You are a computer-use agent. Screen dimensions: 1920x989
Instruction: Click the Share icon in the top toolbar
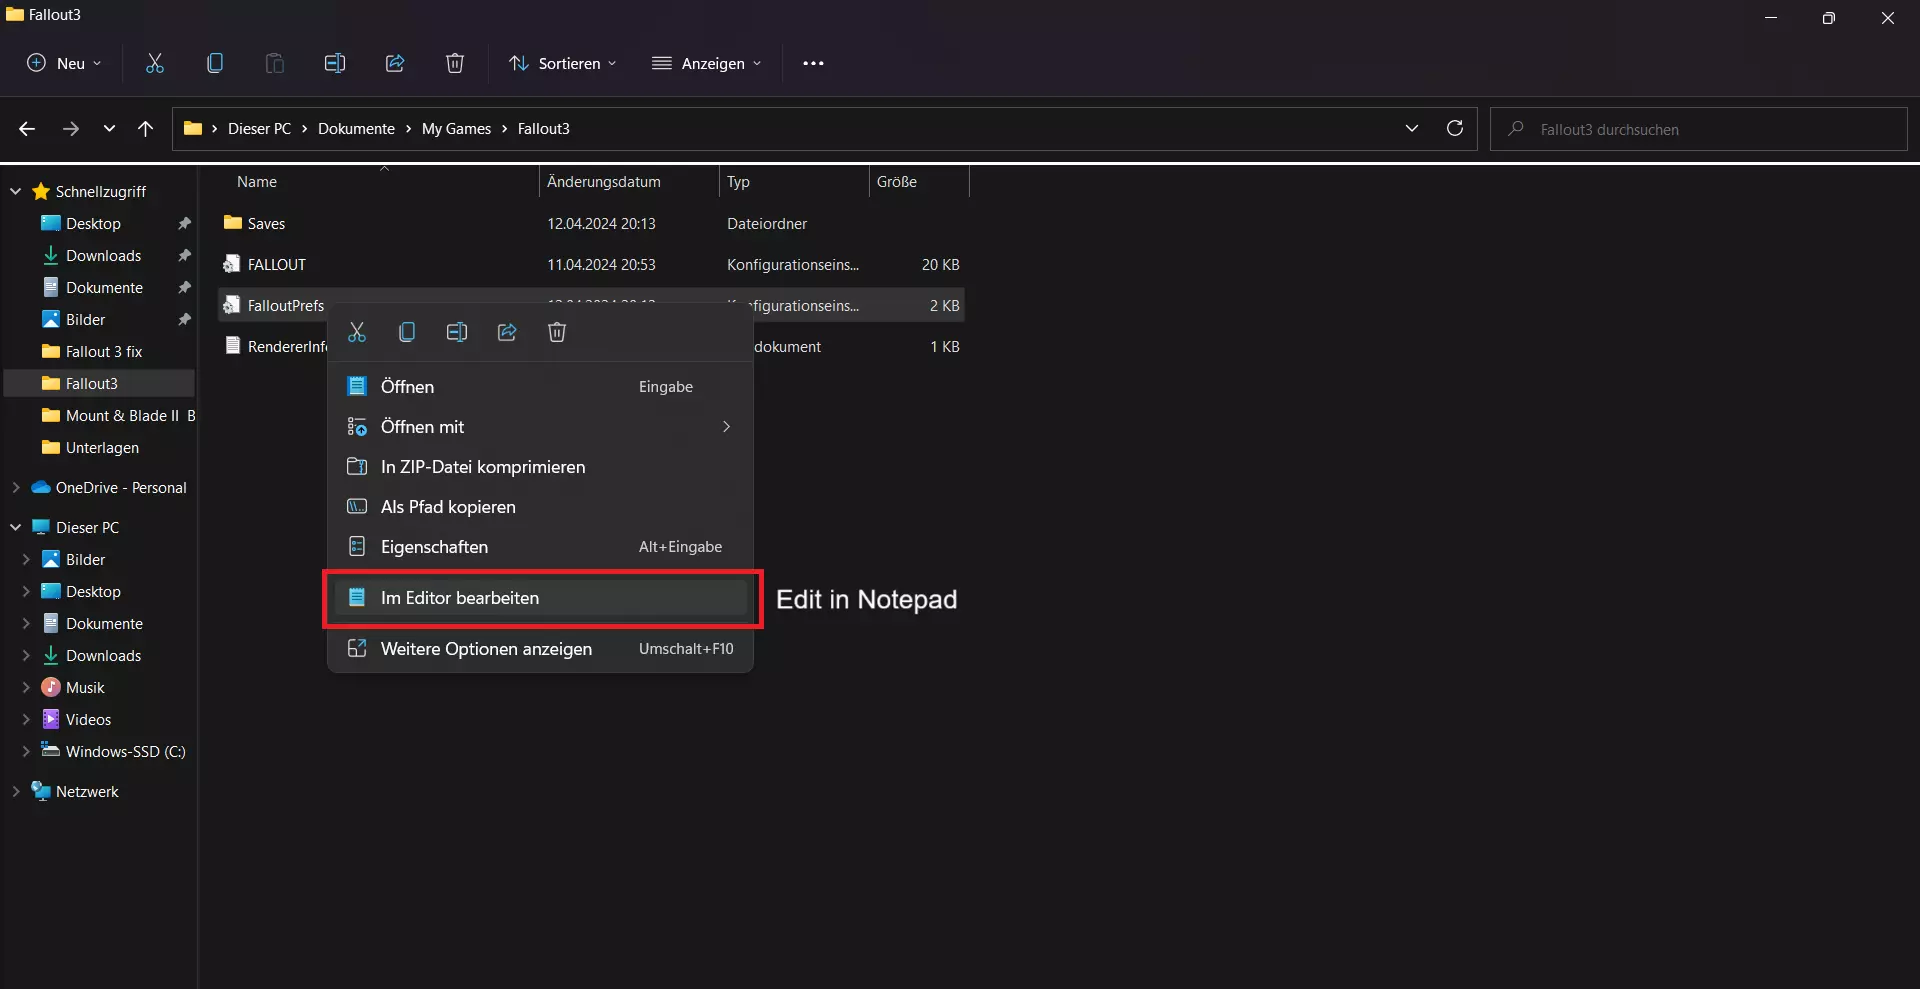pos(395,63)
